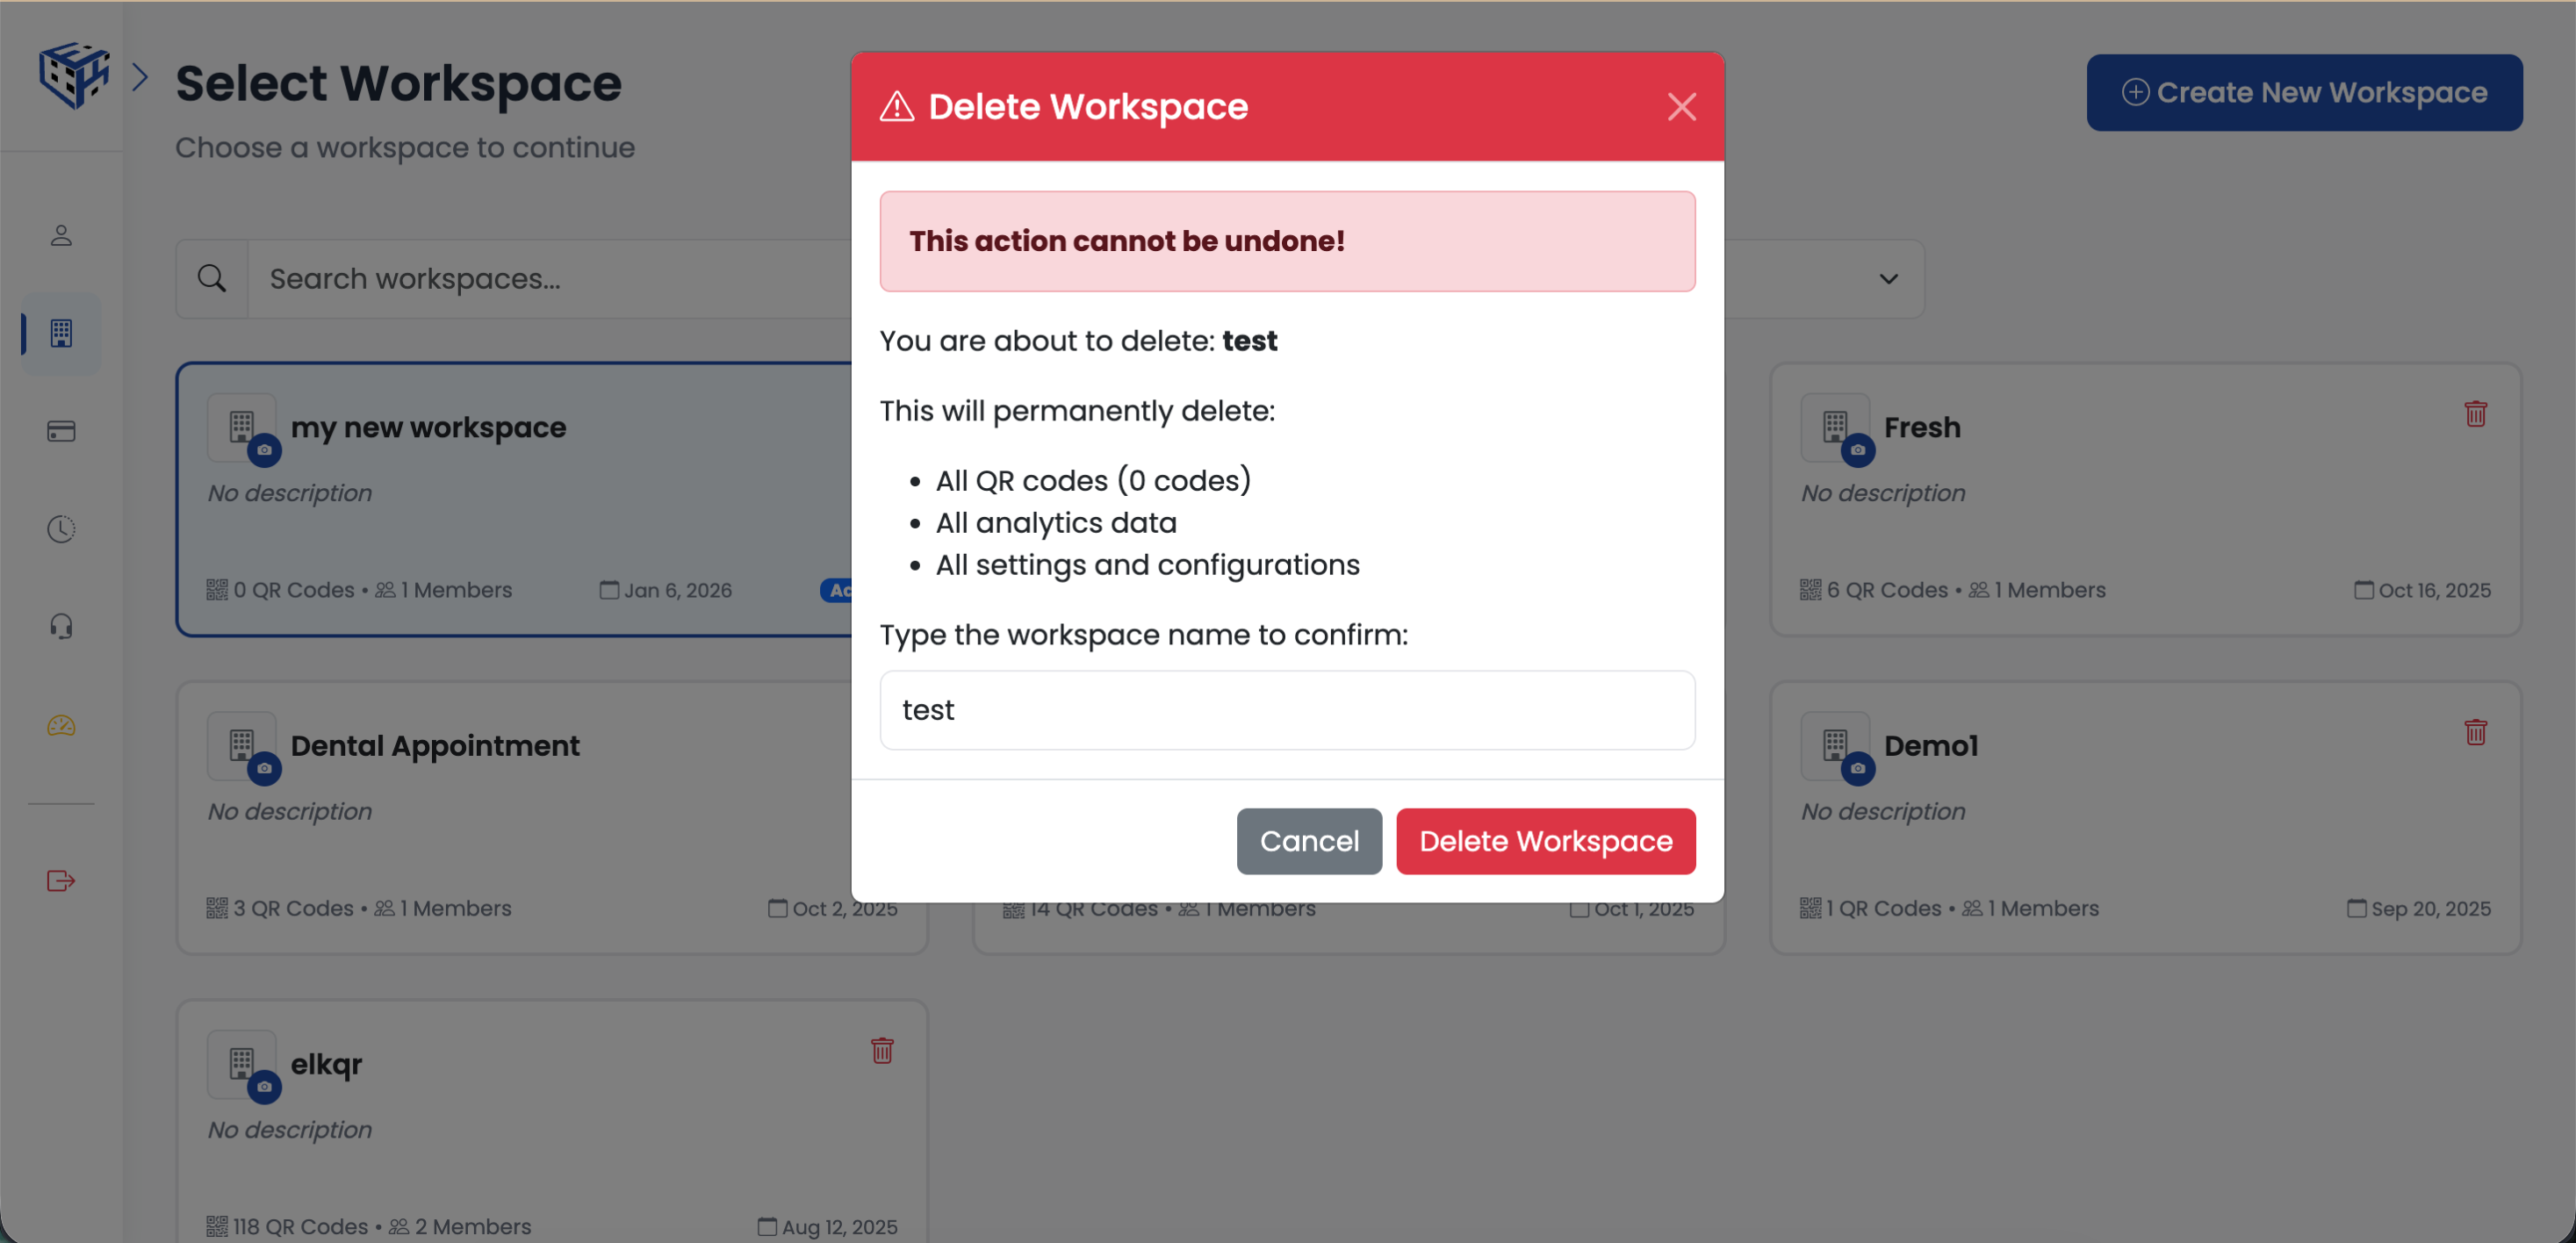Log out using the red exit icon
Viewport: 2576px width, 1243px height.
pos(60,881)
